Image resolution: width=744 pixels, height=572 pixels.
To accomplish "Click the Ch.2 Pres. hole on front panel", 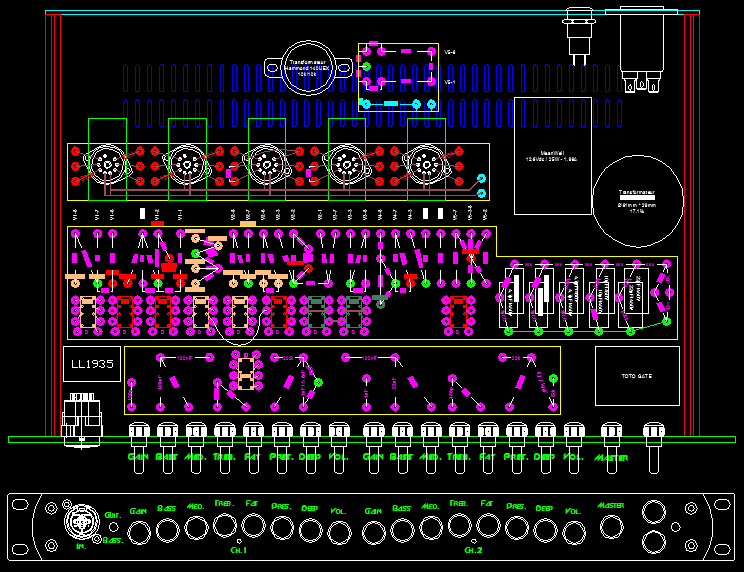I will [517, 528].
